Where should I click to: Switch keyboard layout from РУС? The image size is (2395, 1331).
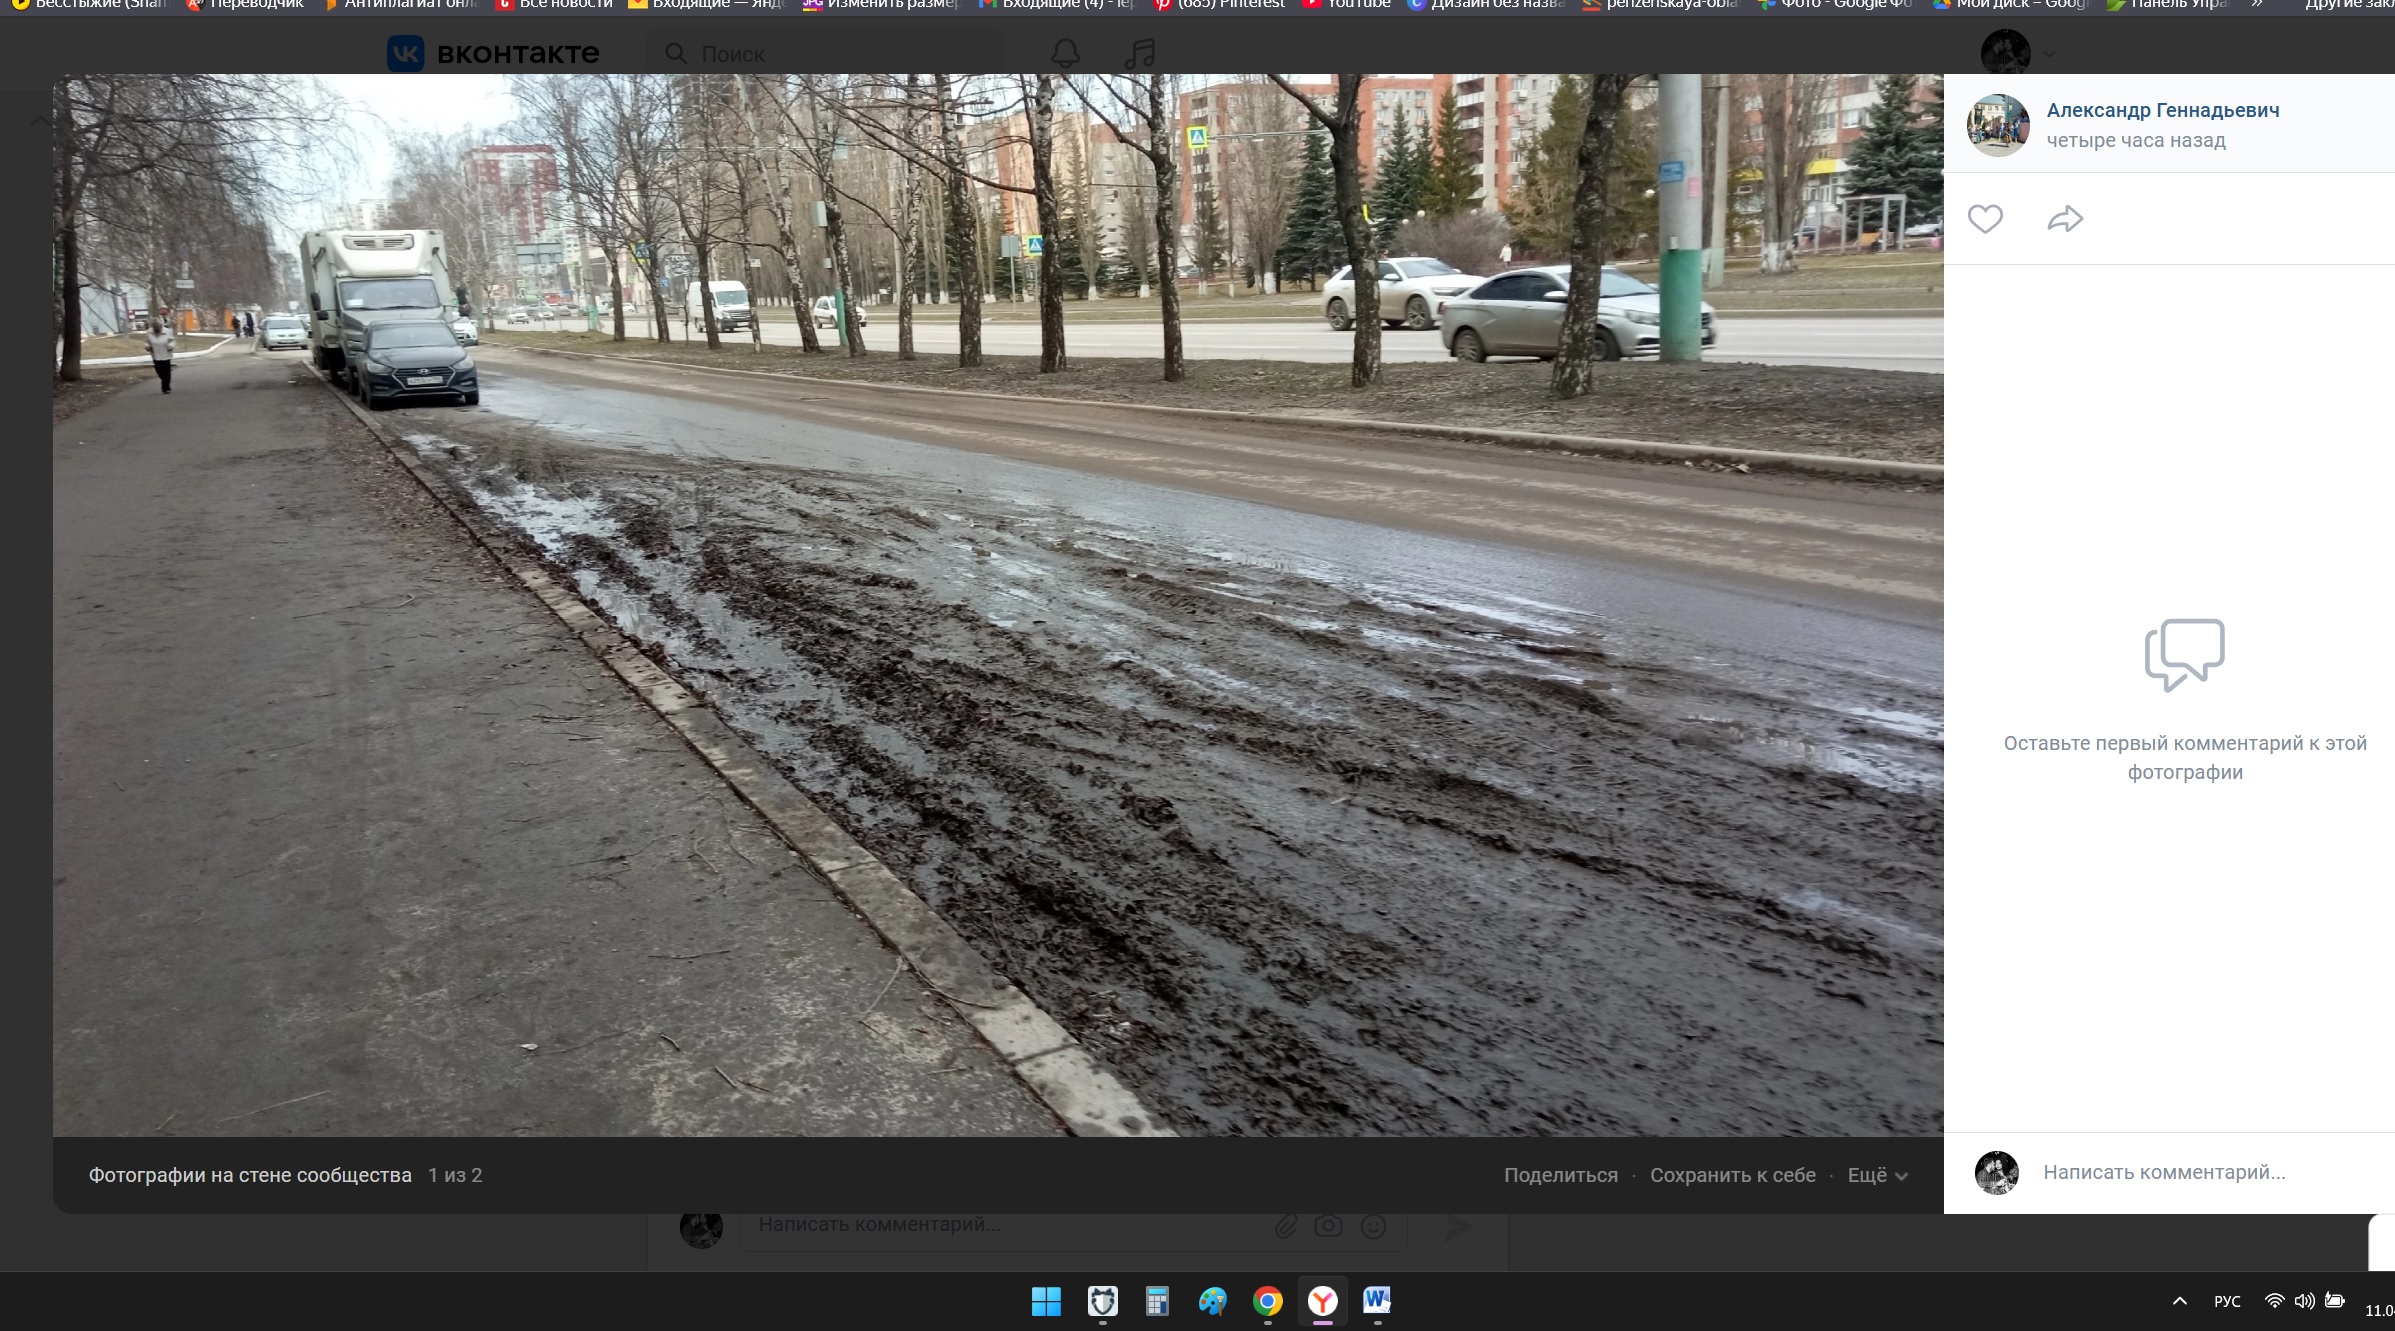[x=2227, y=1301]
